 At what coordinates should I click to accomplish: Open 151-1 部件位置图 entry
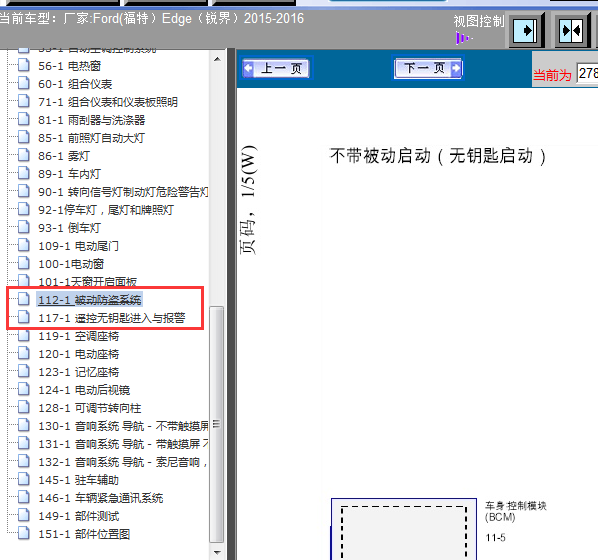[84, 534]
